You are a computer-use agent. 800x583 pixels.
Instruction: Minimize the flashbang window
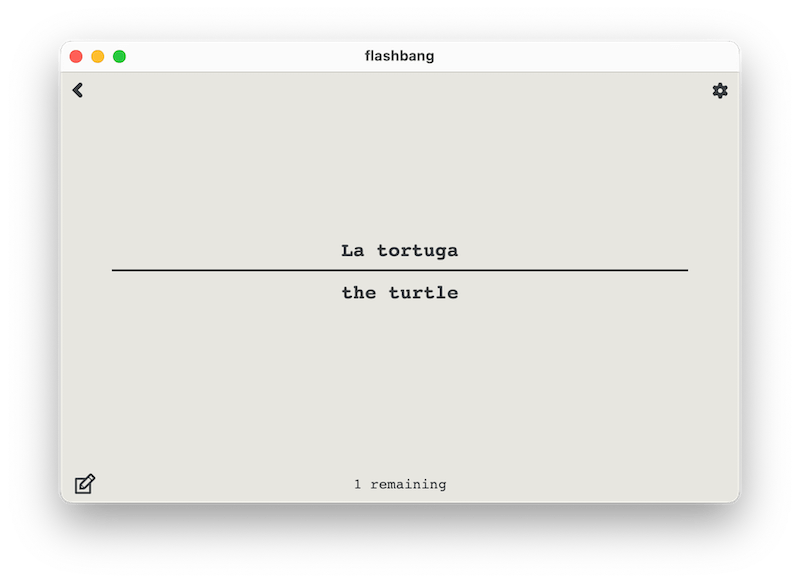coord(98,57)
